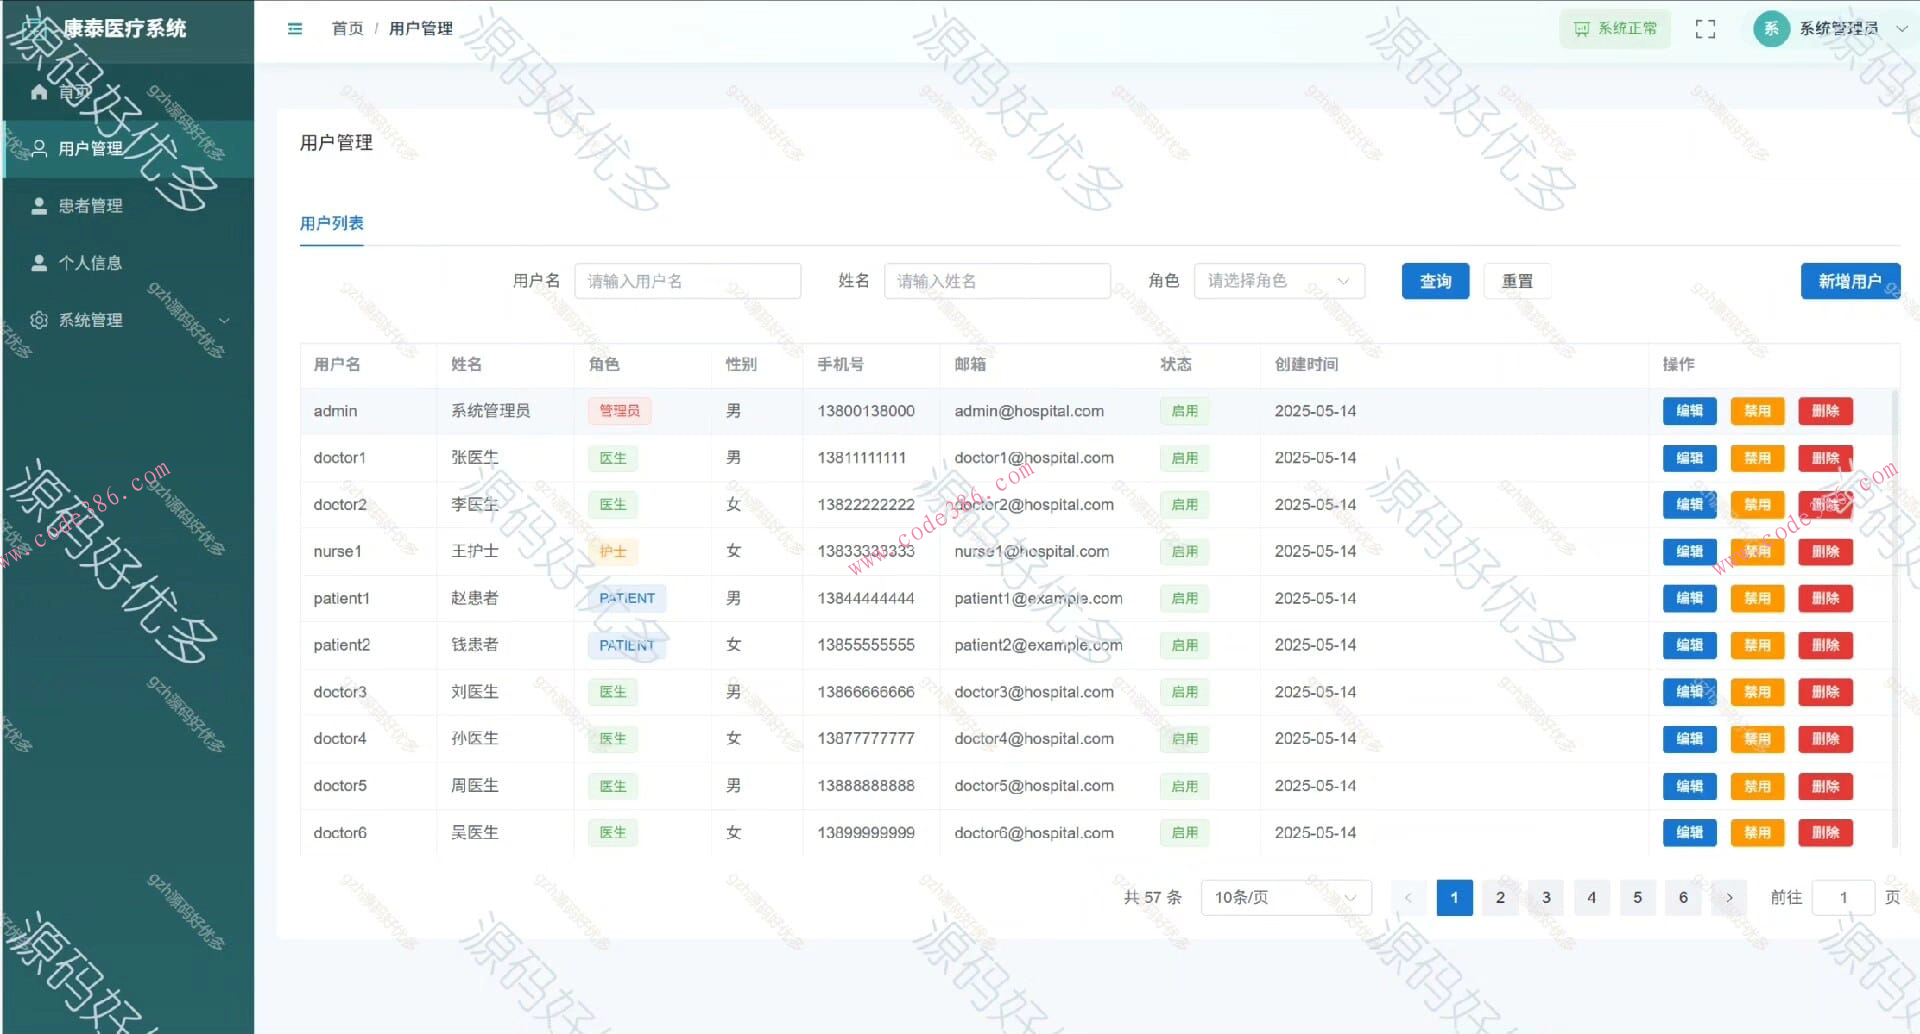1920x1034 pixels.
Task: Click the admin avatar in header
Action: tap(1771, 29)
